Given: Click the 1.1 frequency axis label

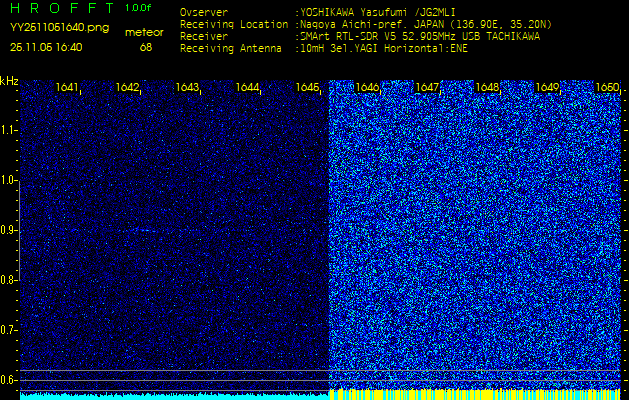Looking at the screenshot, I should click(x=7, y=131).
